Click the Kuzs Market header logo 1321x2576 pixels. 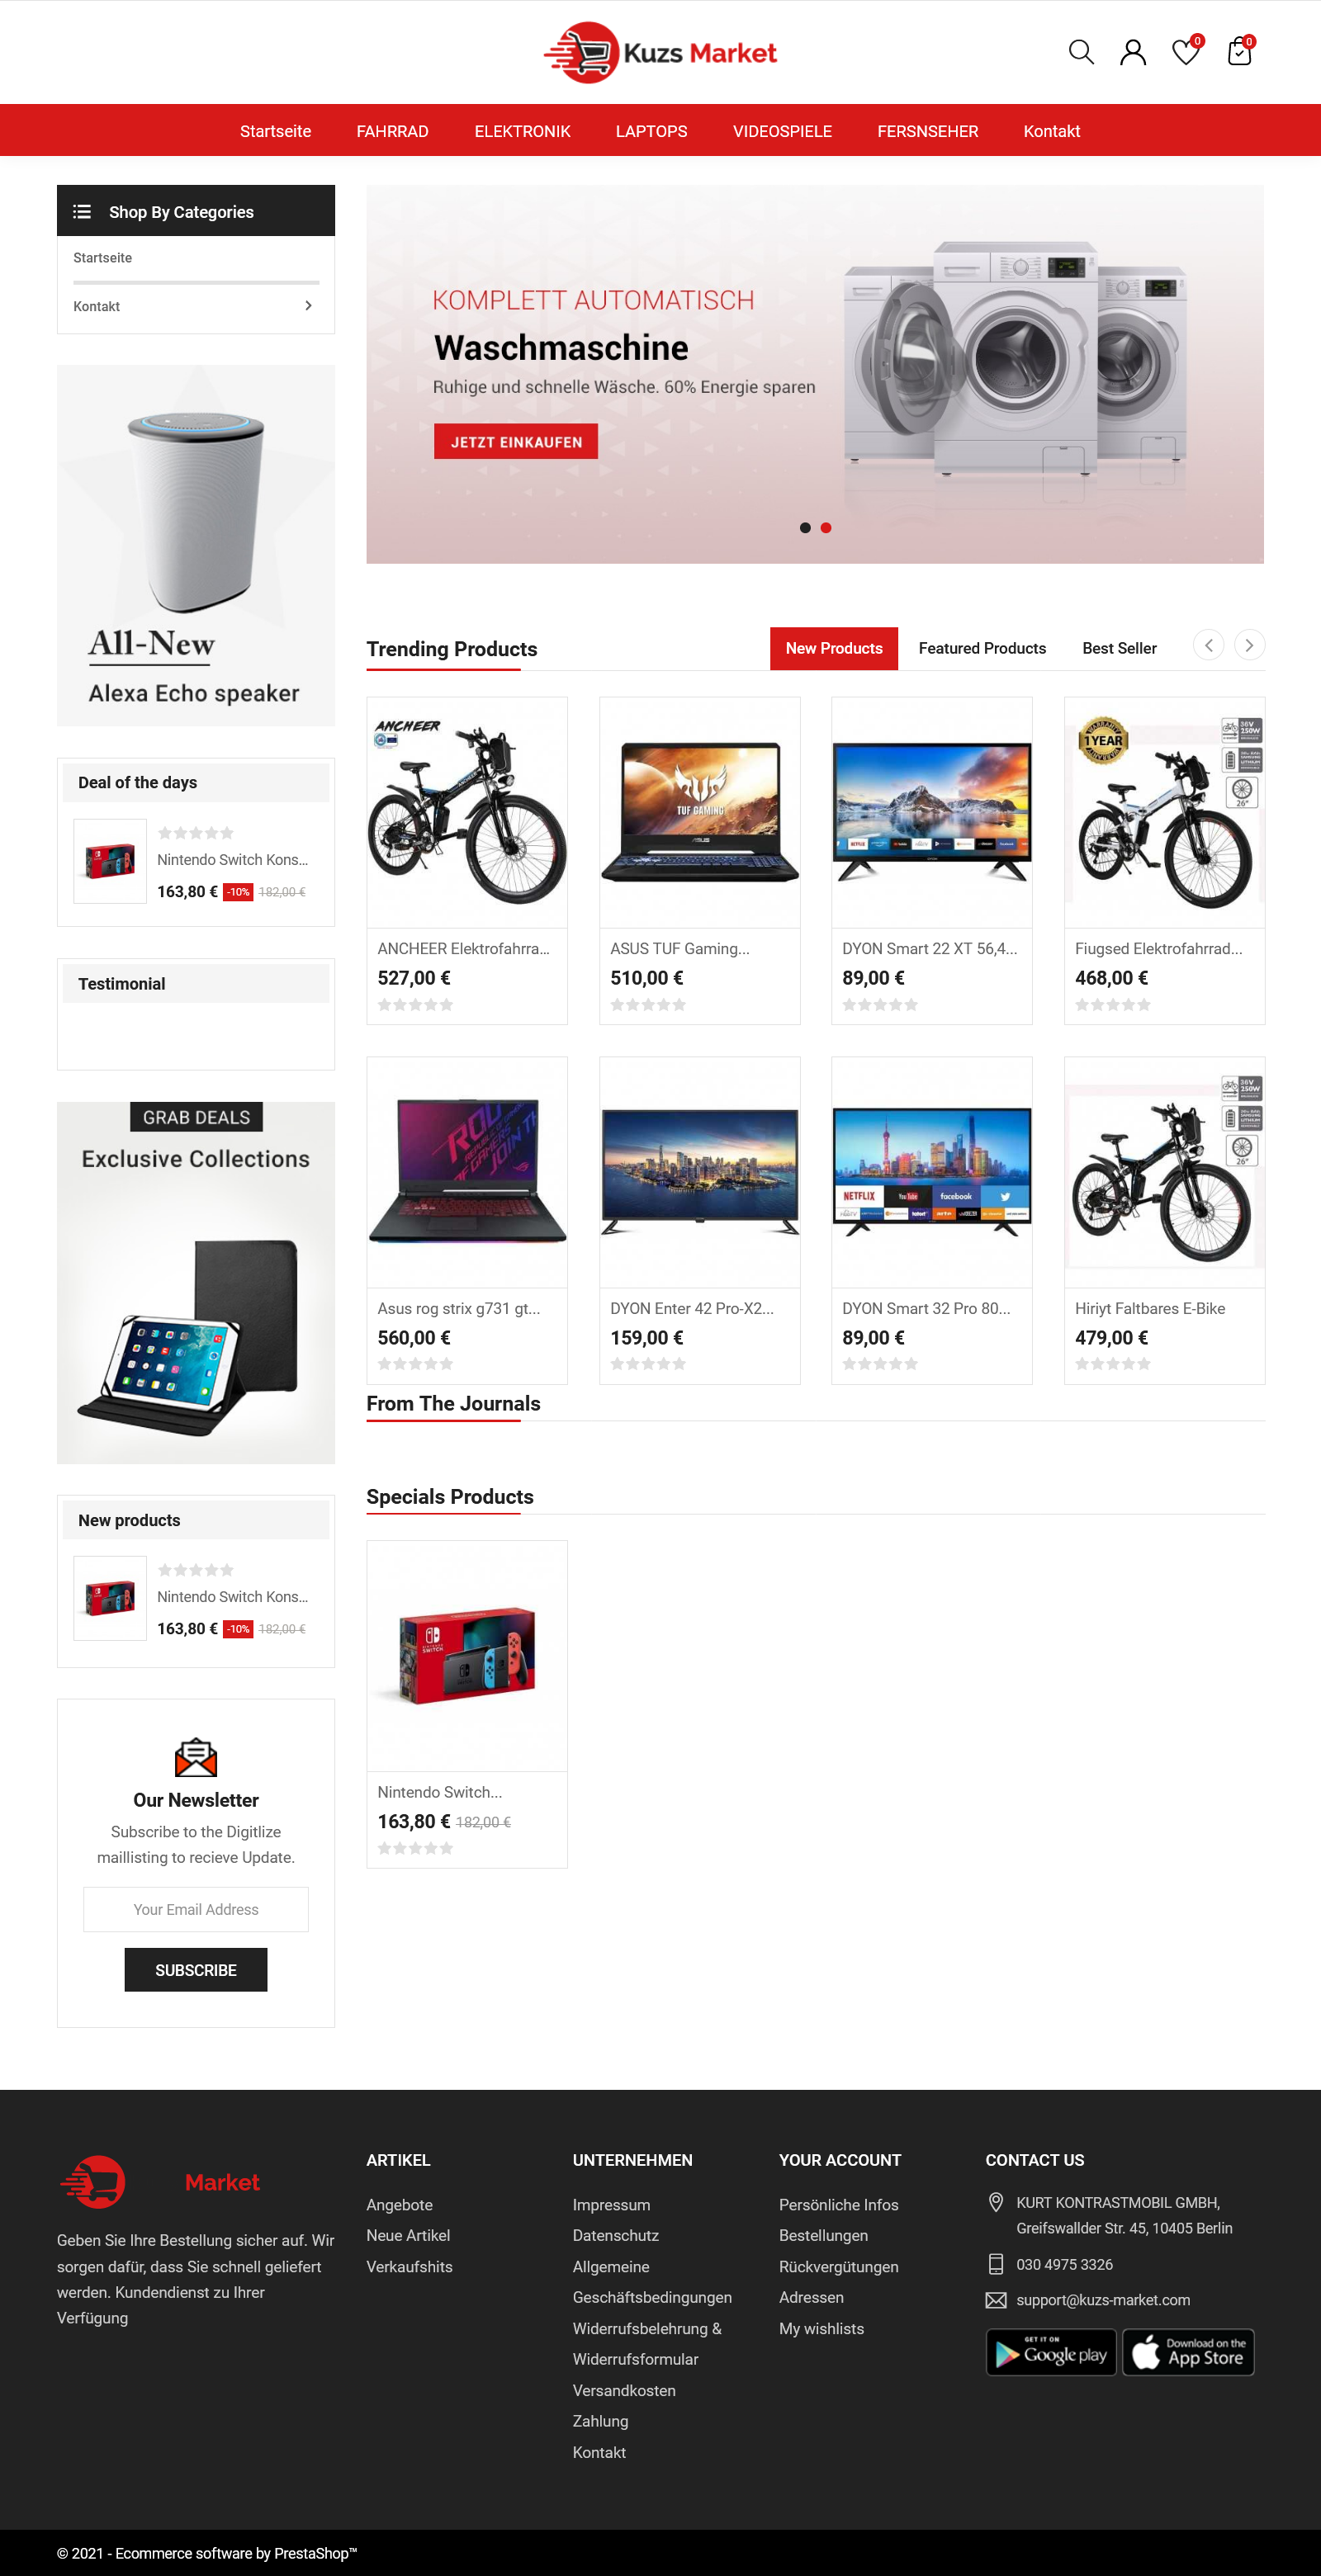point(660,52)
